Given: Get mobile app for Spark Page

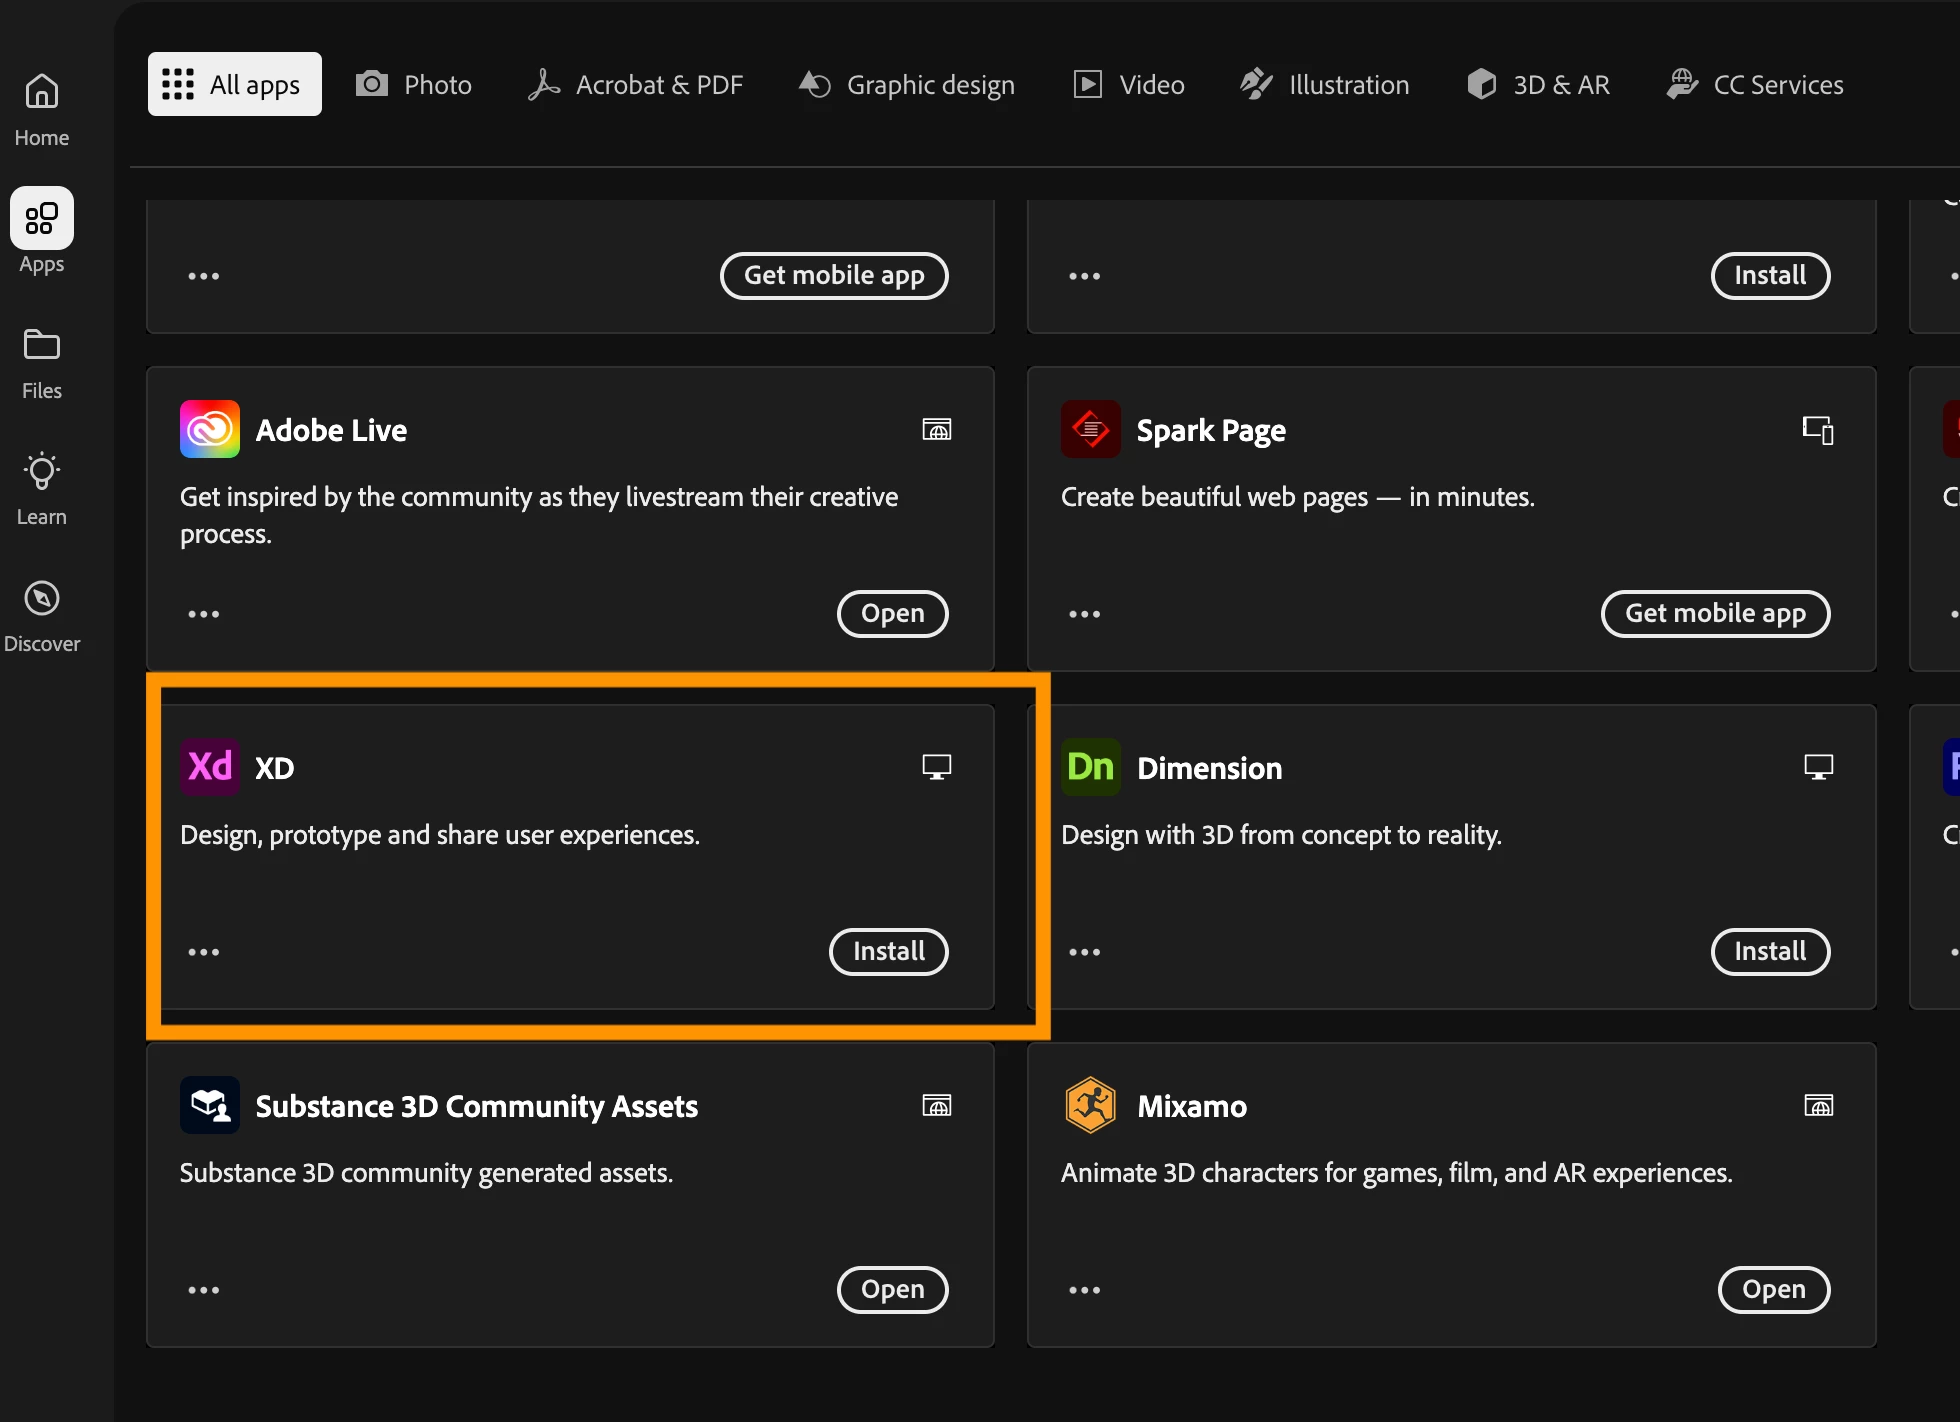Looking at the screenshot, I should pos(1715,613).
